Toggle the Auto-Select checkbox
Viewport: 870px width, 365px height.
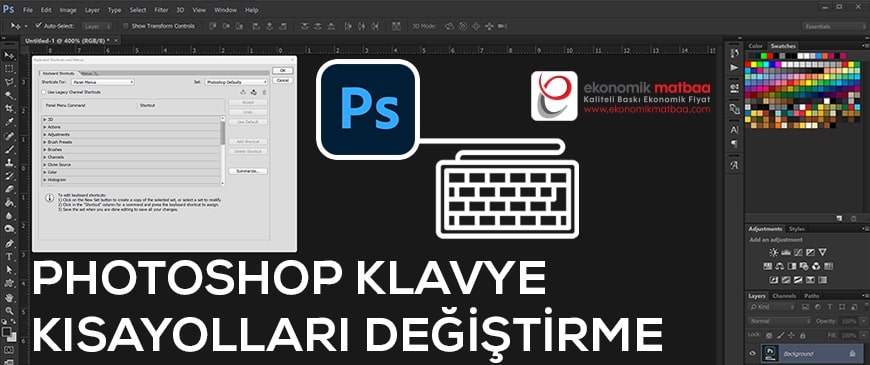click(x=38, y=26)
